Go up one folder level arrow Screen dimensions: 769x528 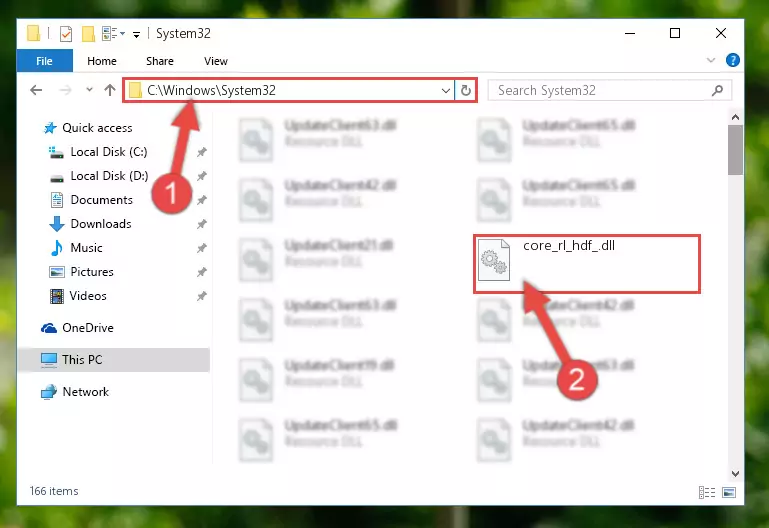pos(110,90)
